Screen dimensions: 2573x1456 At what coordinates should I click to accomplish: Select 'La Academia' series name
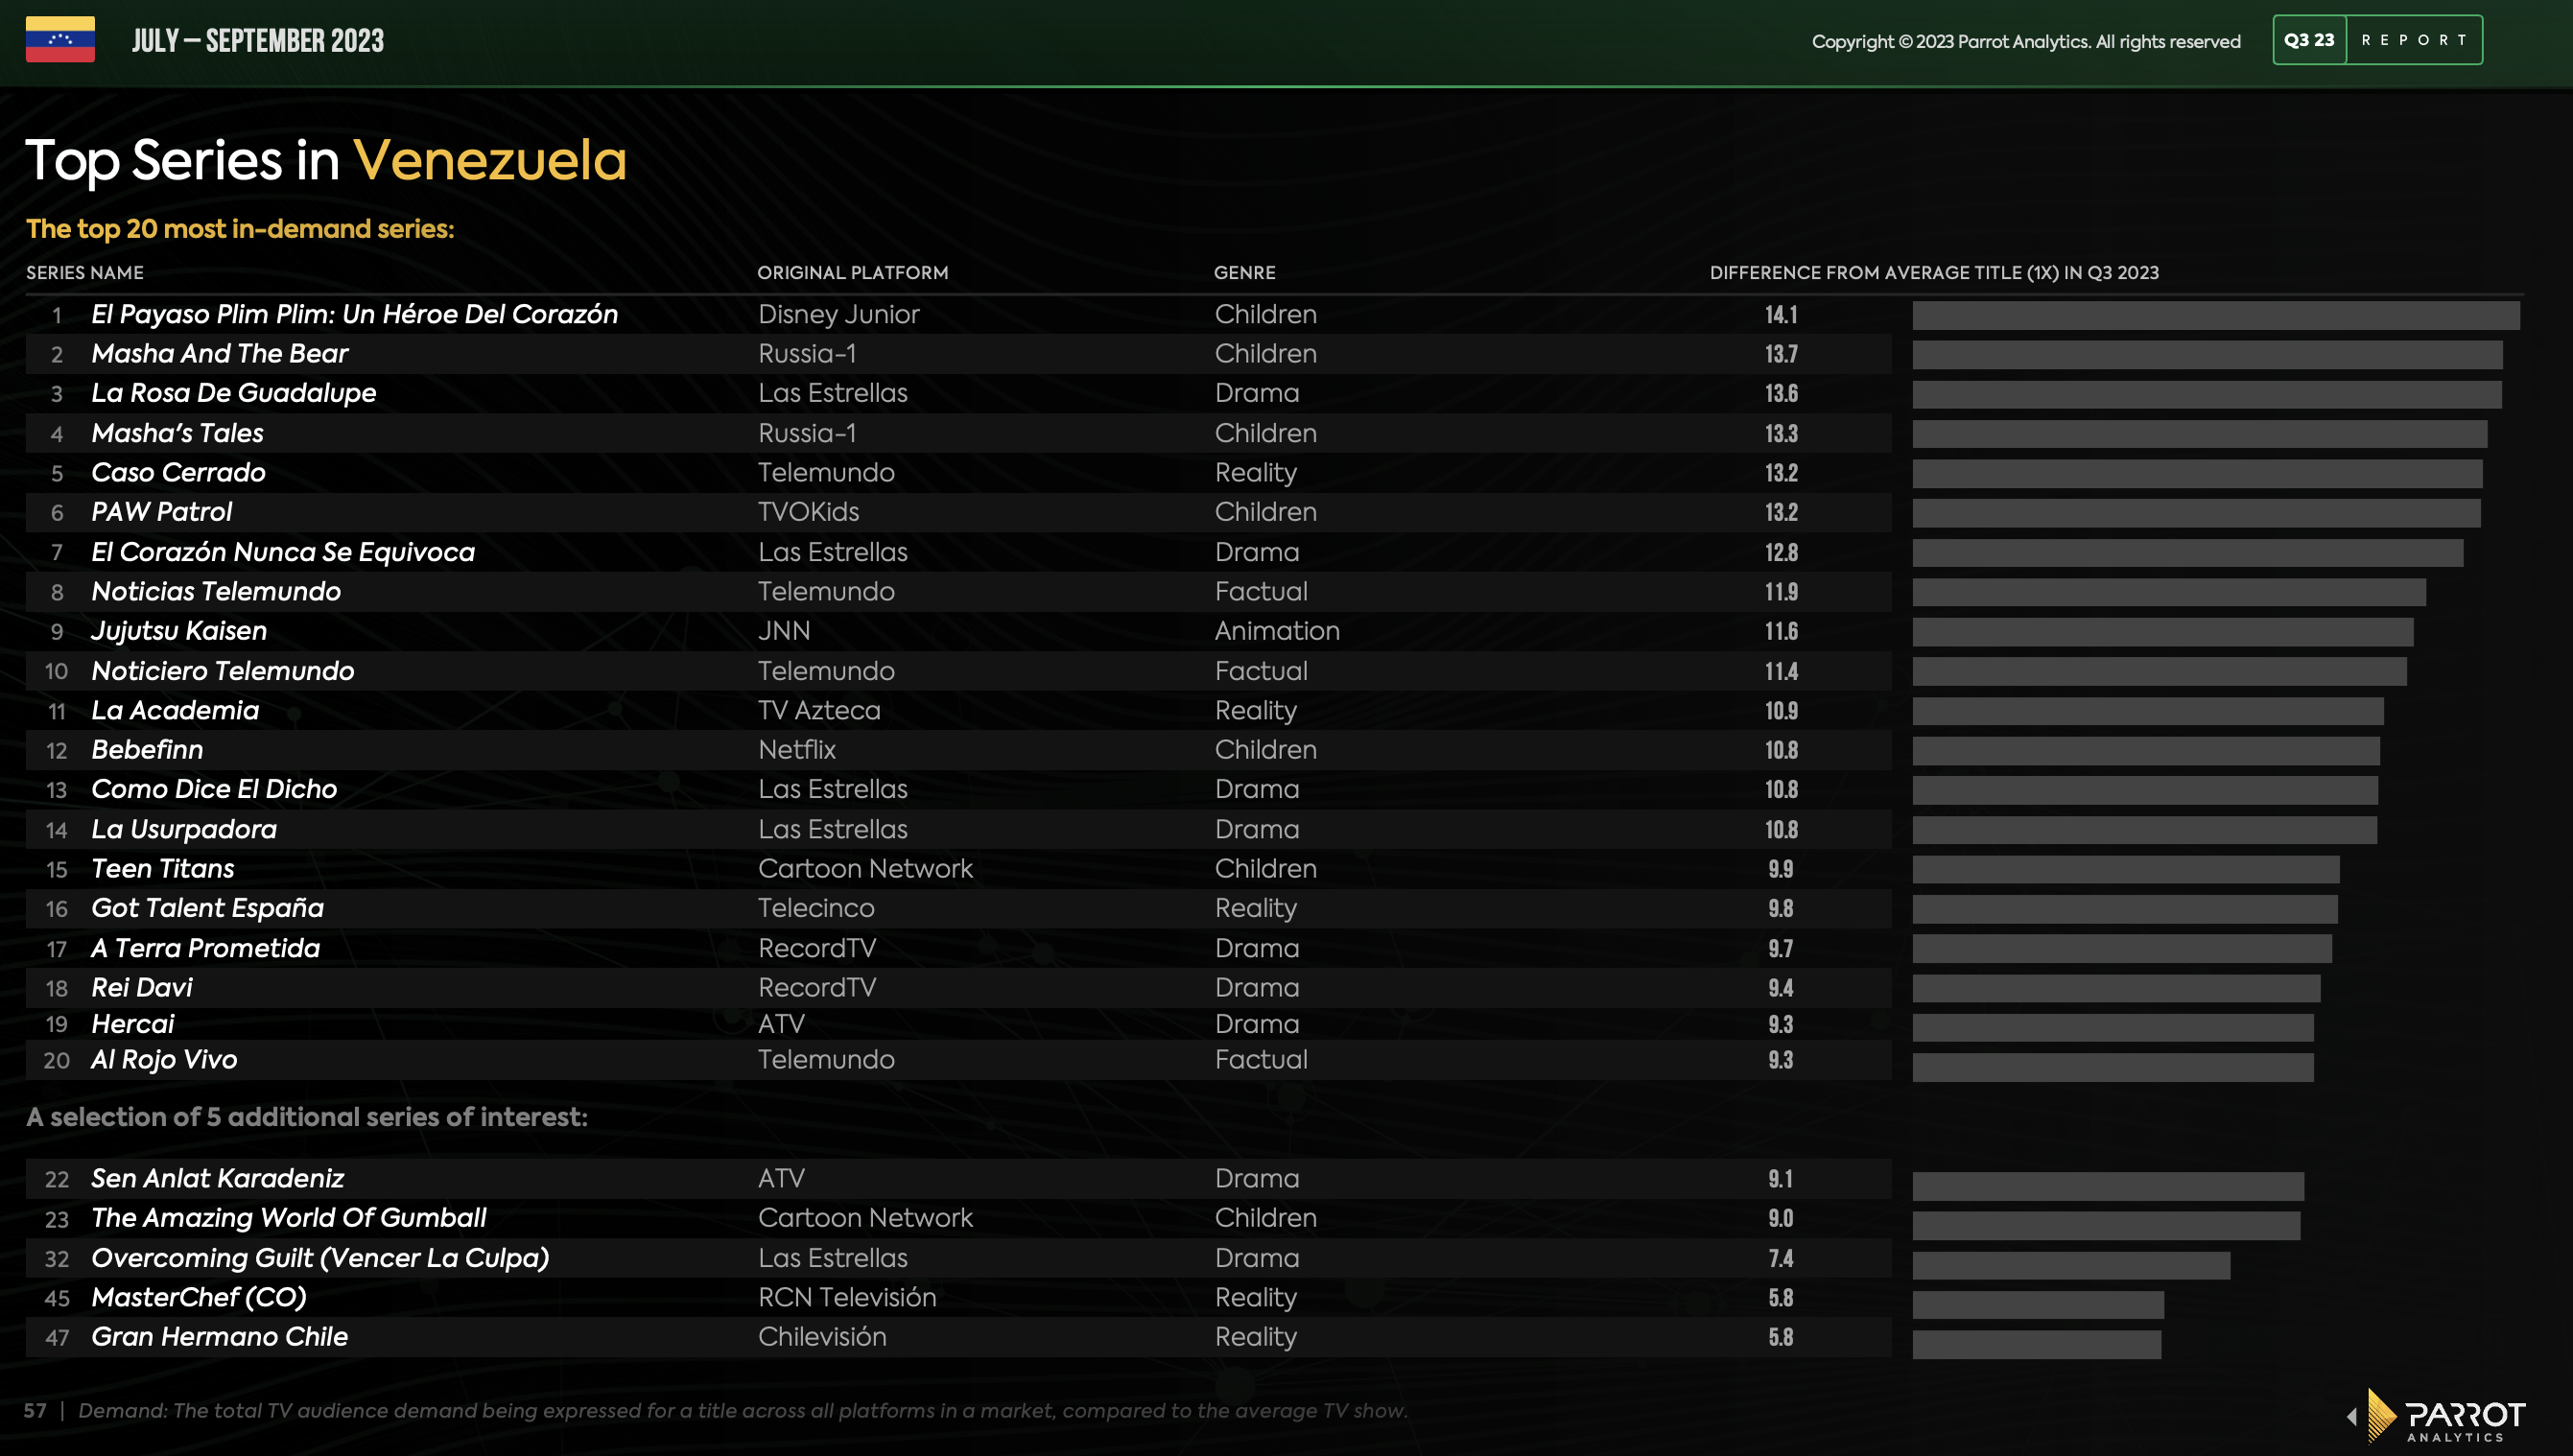pos(175,710)
